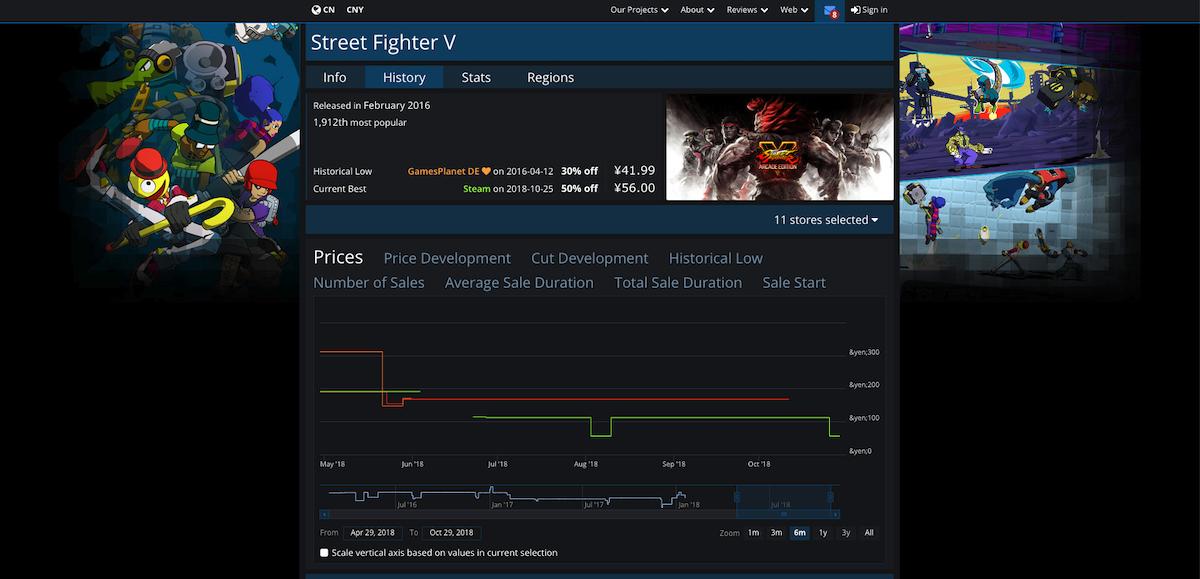Viewport: 1200px width, 579px height.
Task: Click the CN globe icon
Action: click(x=315, y=9)
